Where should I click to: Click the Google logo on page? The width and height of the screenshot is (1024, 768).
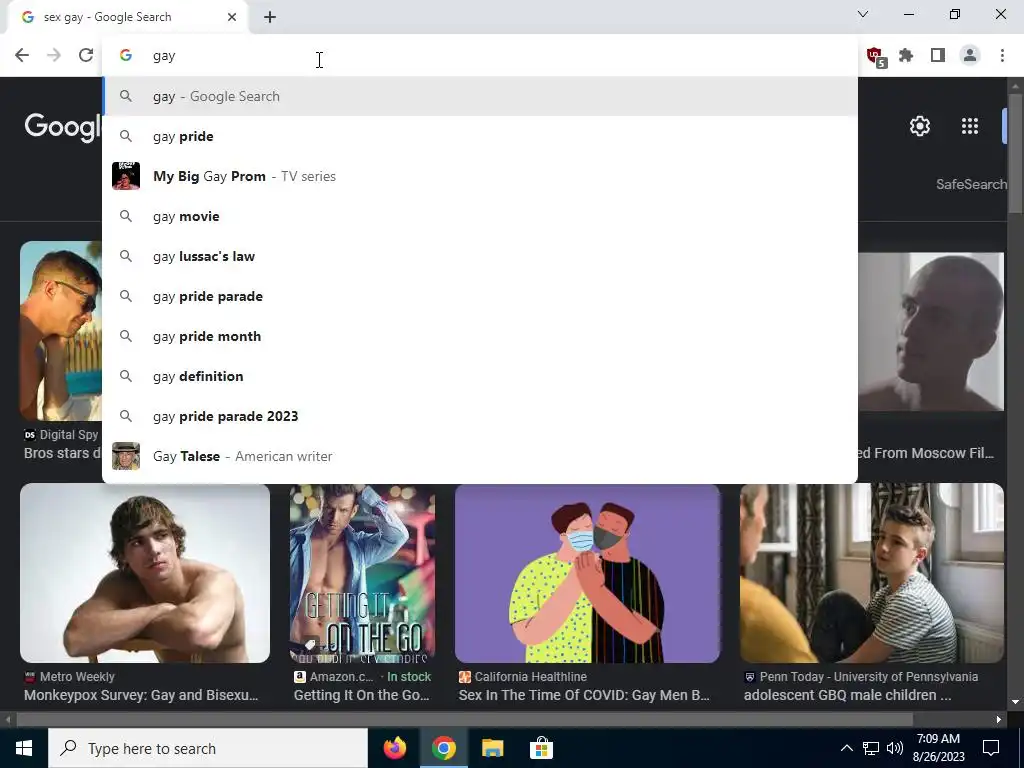pyautogui.click(x=63, y=126)
